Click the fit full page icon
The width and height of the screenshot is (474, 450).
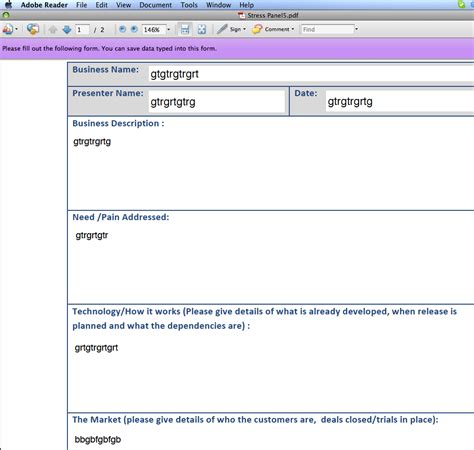(202, 29)
